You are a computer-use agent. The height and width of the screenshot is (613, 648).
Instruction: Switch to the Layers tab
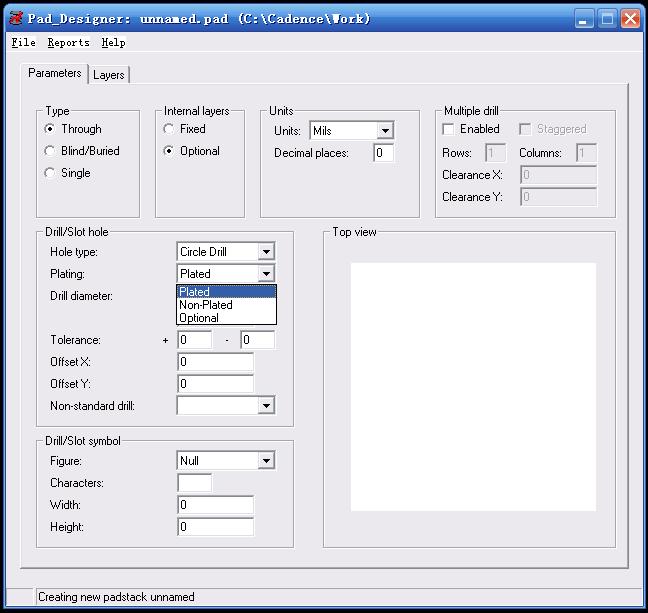(x=109, y=75)
